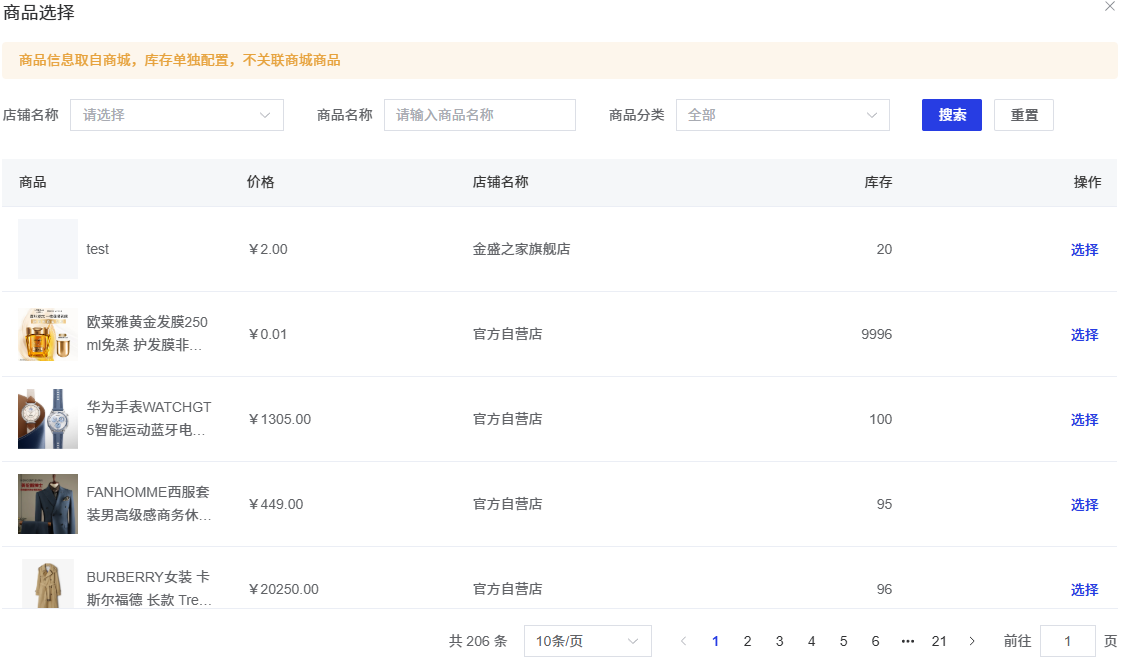Close the 商品选择 dialog

pos(1109,6)
